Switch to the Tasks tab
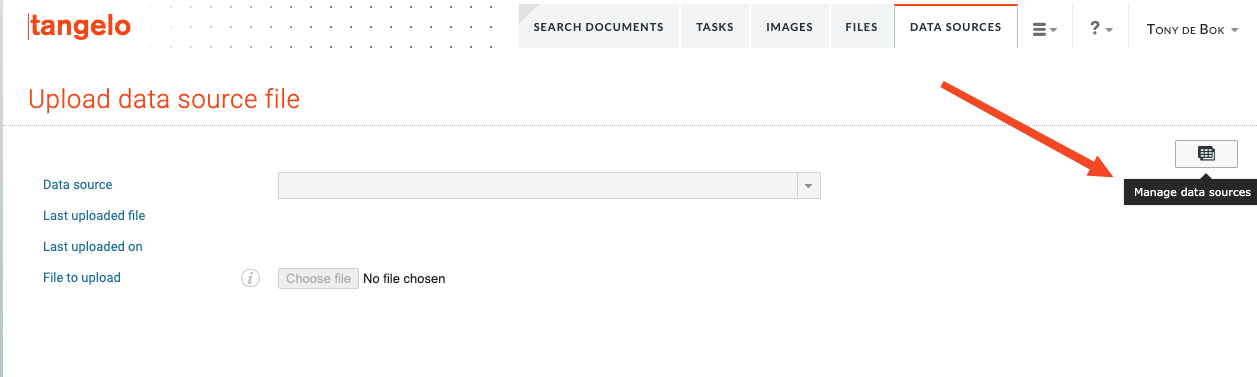Screen dimensions: 1257x377 tap(714, 27)
